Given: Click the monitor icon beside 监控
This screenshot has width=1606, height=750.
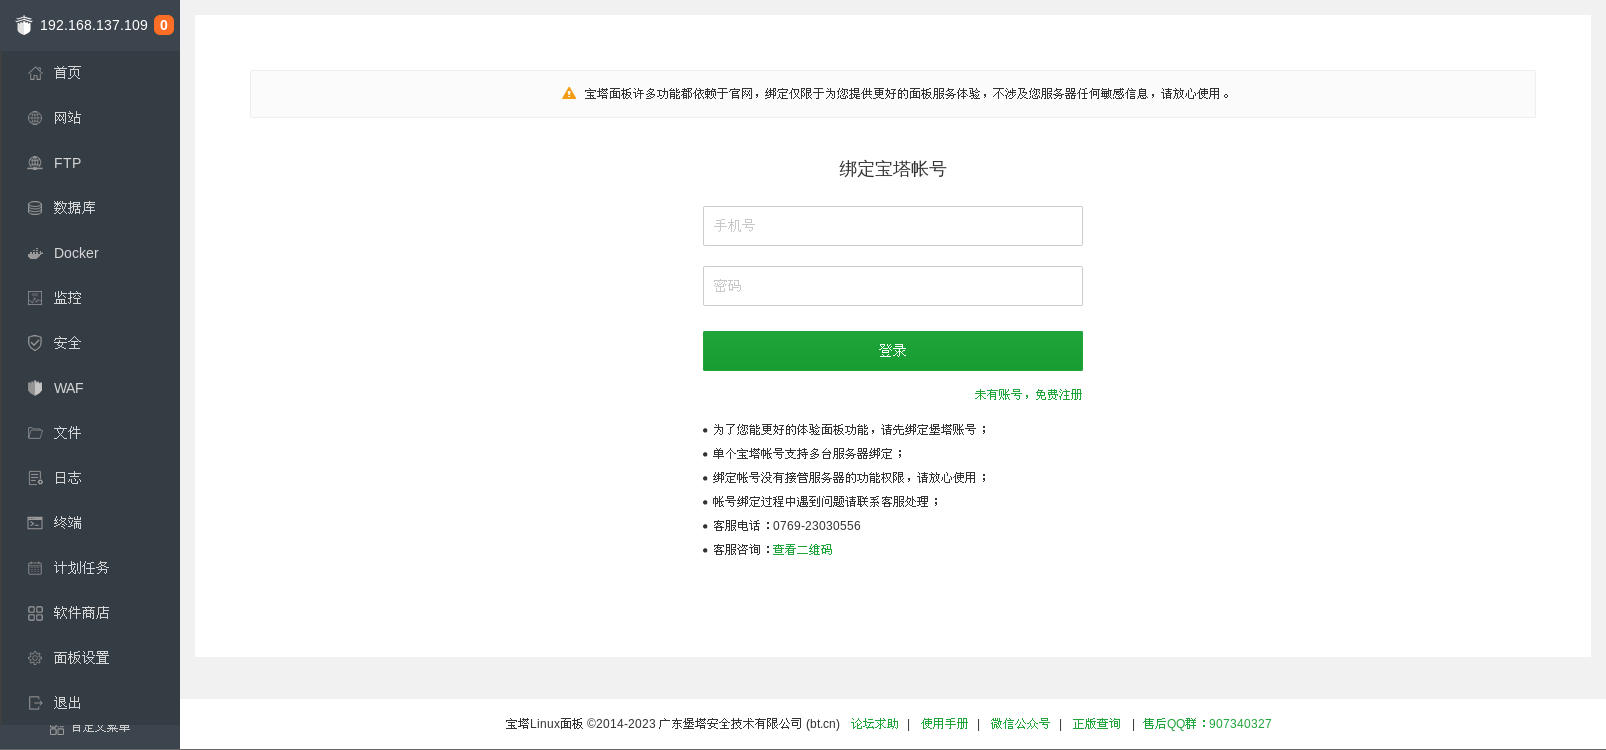Looking at the screenshot, I should pos(35,298).
